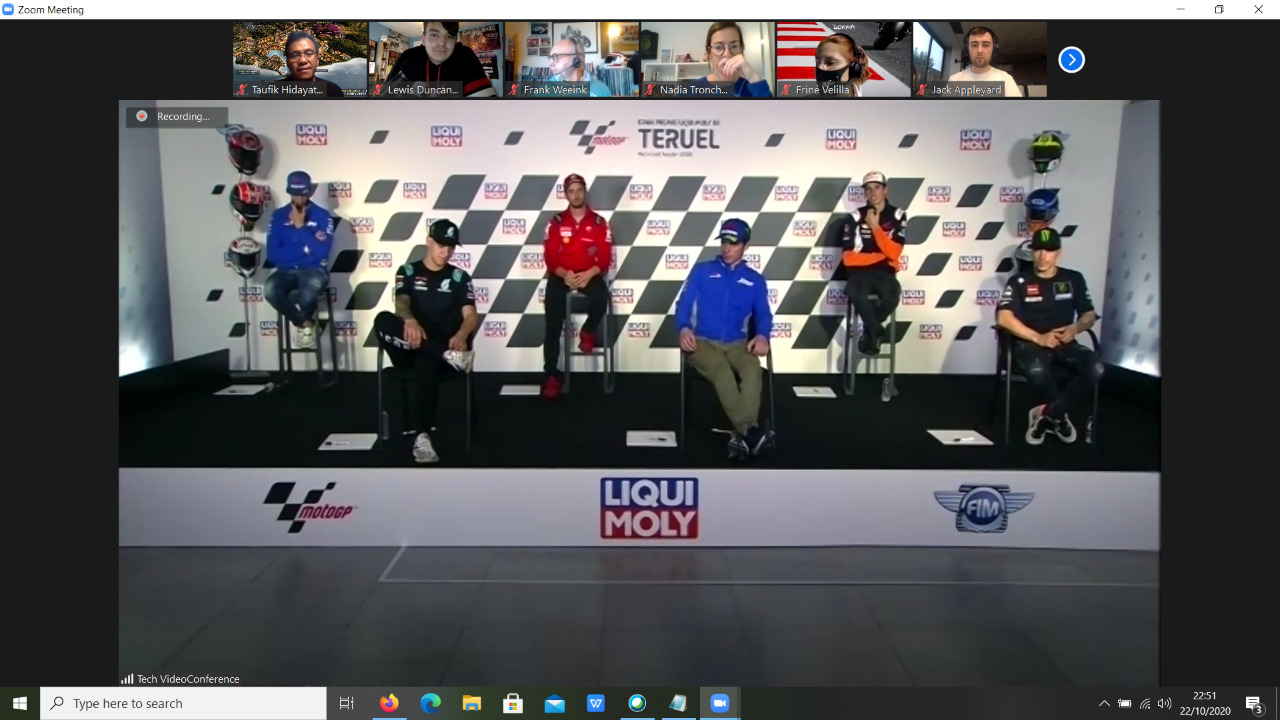This screenshot has width=1280, height=720.
Task: Open the green circular app on the taskbar
Action: point(637,703)
